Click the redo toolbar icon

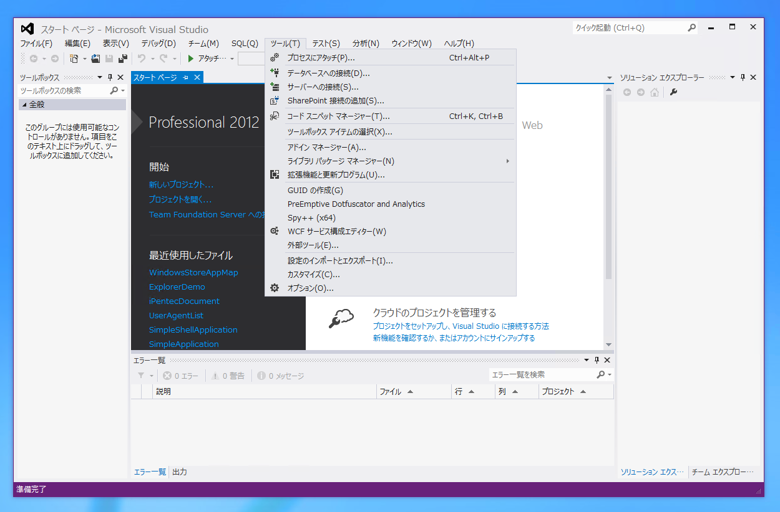coord(164,59)
